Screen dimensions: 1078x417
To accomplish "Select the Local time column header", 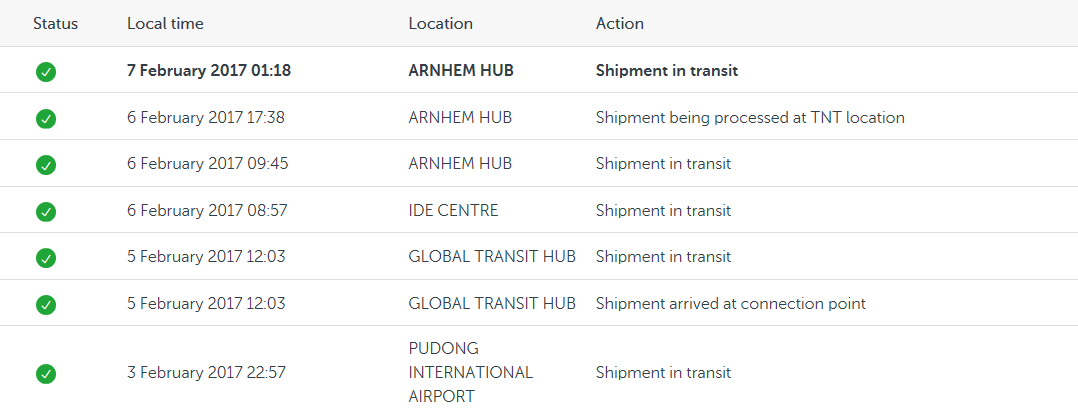I will 165,23.
